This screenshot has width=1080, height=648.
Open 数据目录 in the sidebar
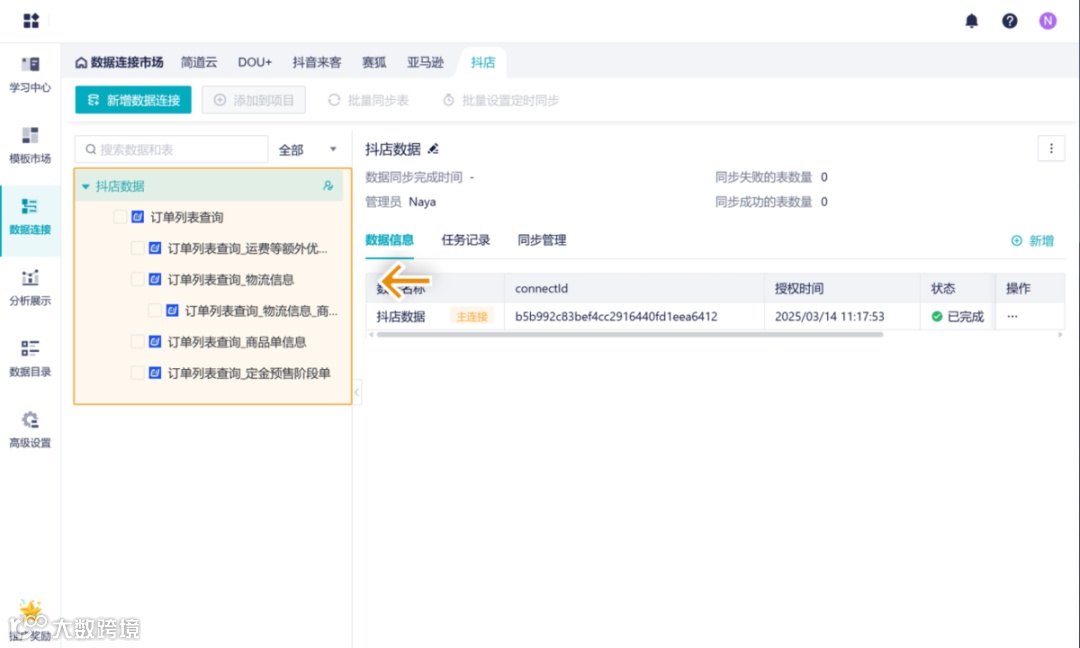pyautogui.click(x=30, y=358)
